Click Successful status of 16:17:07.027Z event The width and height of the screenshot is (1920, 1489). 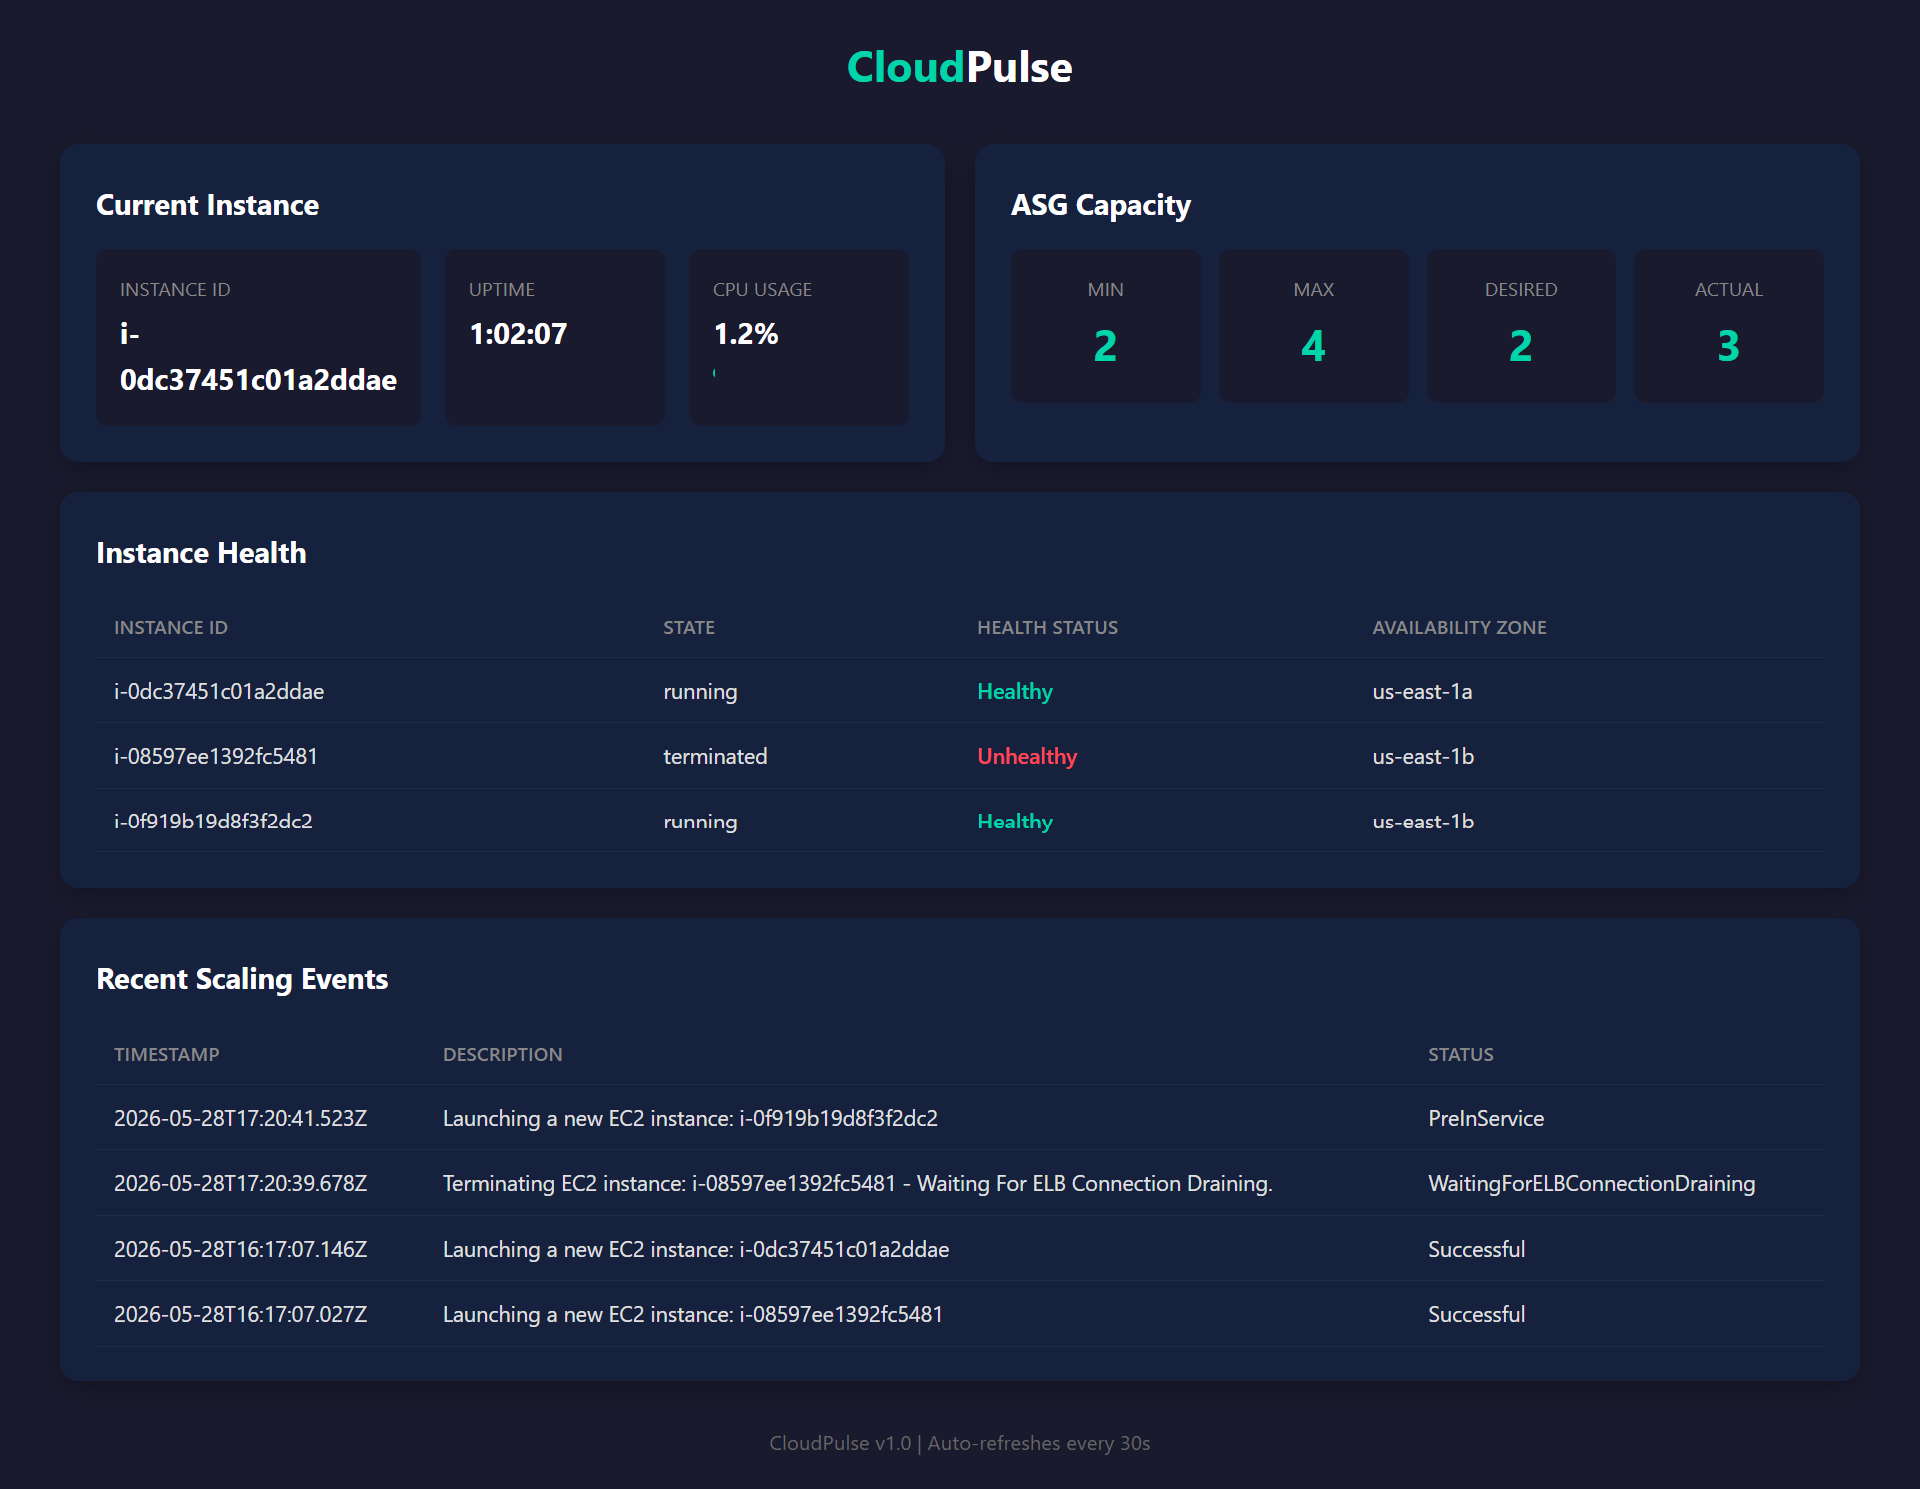pos(1476,1315)
